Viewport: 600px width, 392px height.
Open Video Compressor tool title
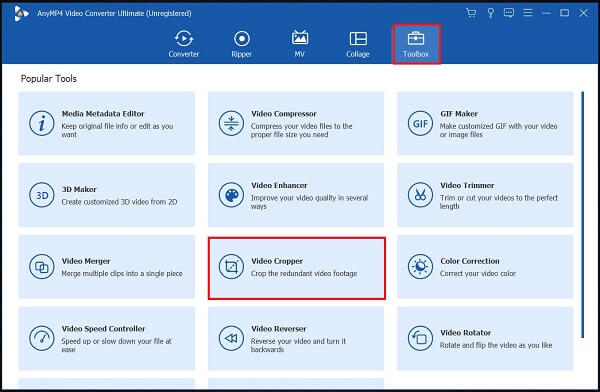284,114
